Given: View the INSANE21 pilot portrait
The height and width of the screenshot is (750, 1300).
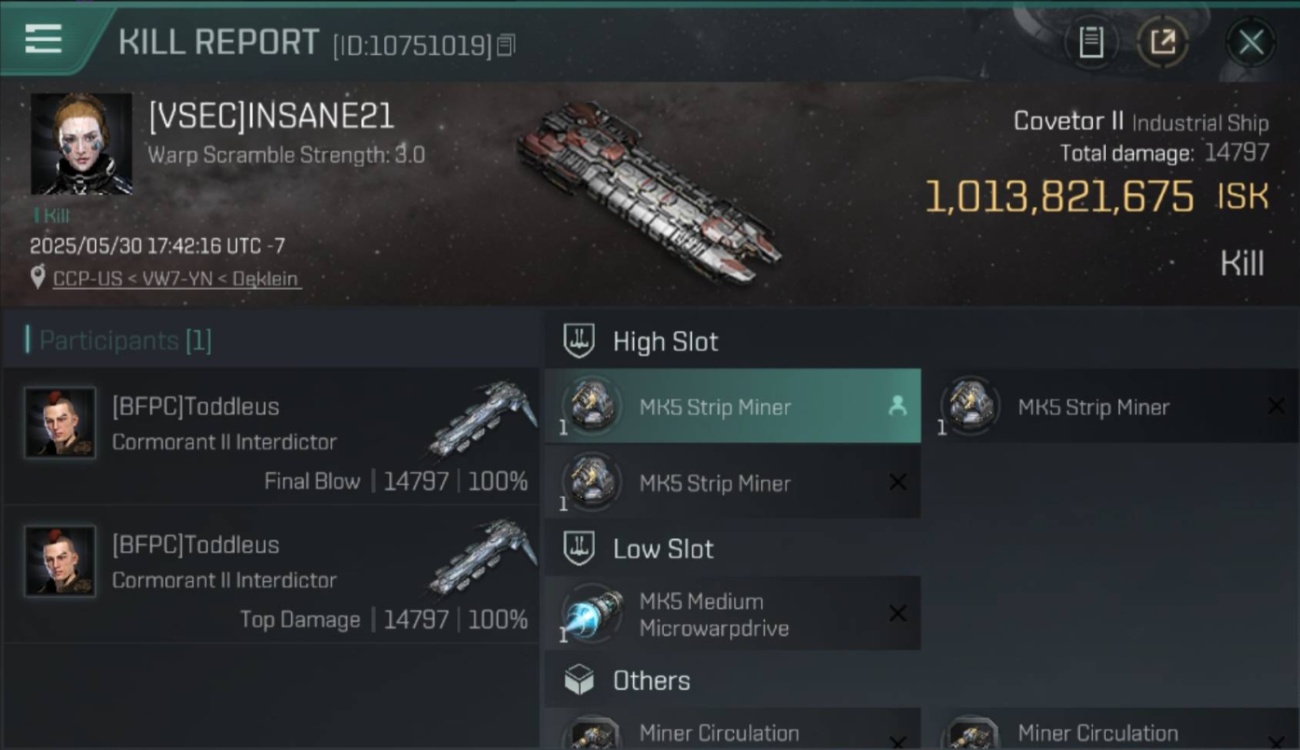Looking at the screenshot, I should (x=81, y=144).
